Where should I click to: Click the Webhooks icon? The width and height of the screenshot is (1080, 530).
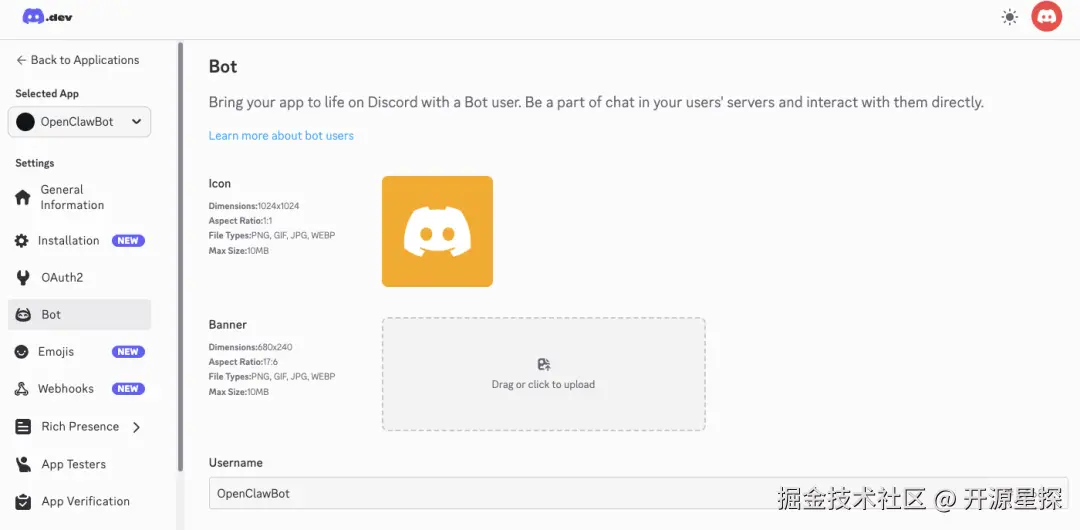point(22,389)
